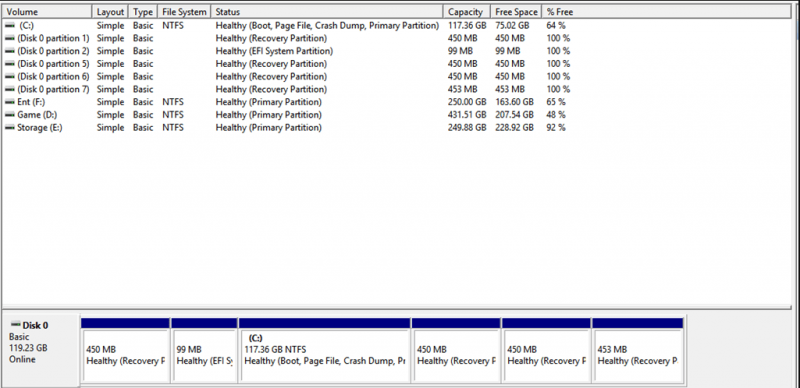Screen dimensions: 800x388
Task: Click the 99 MB capacity cell in the list
Action: [460, 51]
